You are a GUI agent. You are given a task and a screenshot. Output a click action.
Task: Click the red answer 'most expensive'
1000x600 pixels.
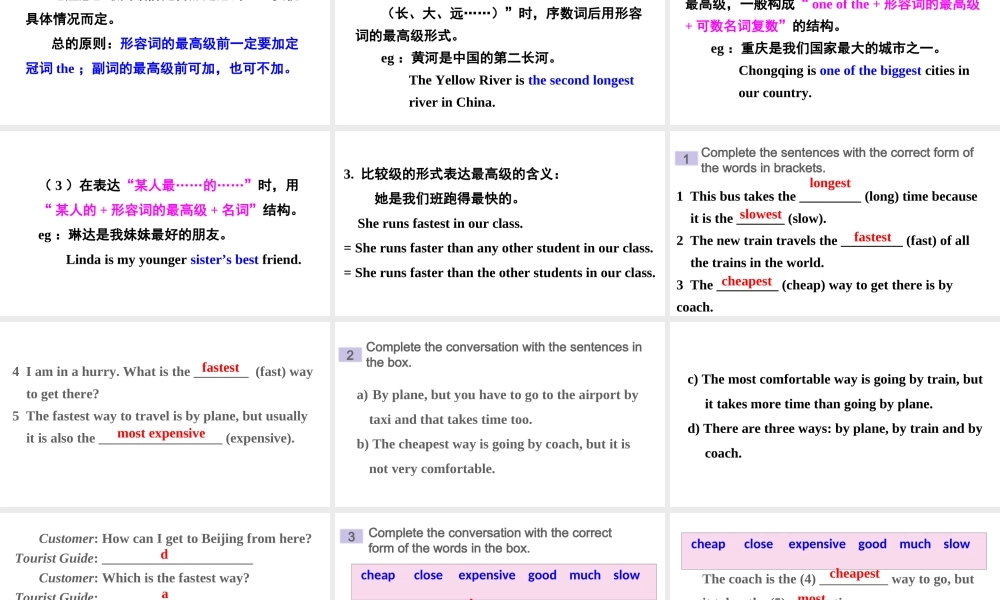[x=161, y=434]
